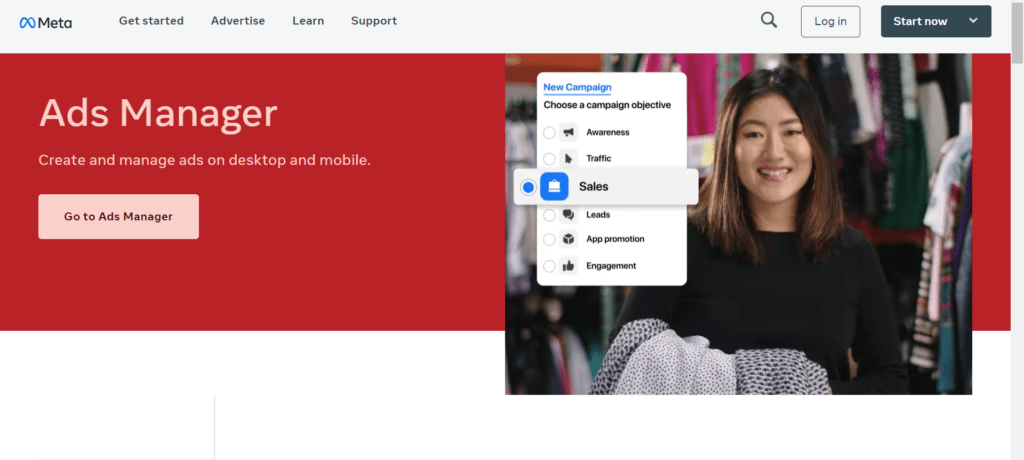Open the Advertise menu

tap(238, 21)
